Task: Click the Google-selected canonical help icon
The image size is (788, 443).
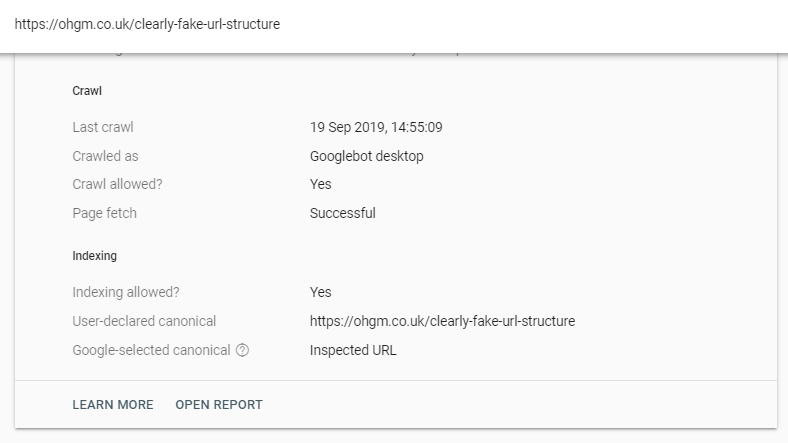Action: 242,350
